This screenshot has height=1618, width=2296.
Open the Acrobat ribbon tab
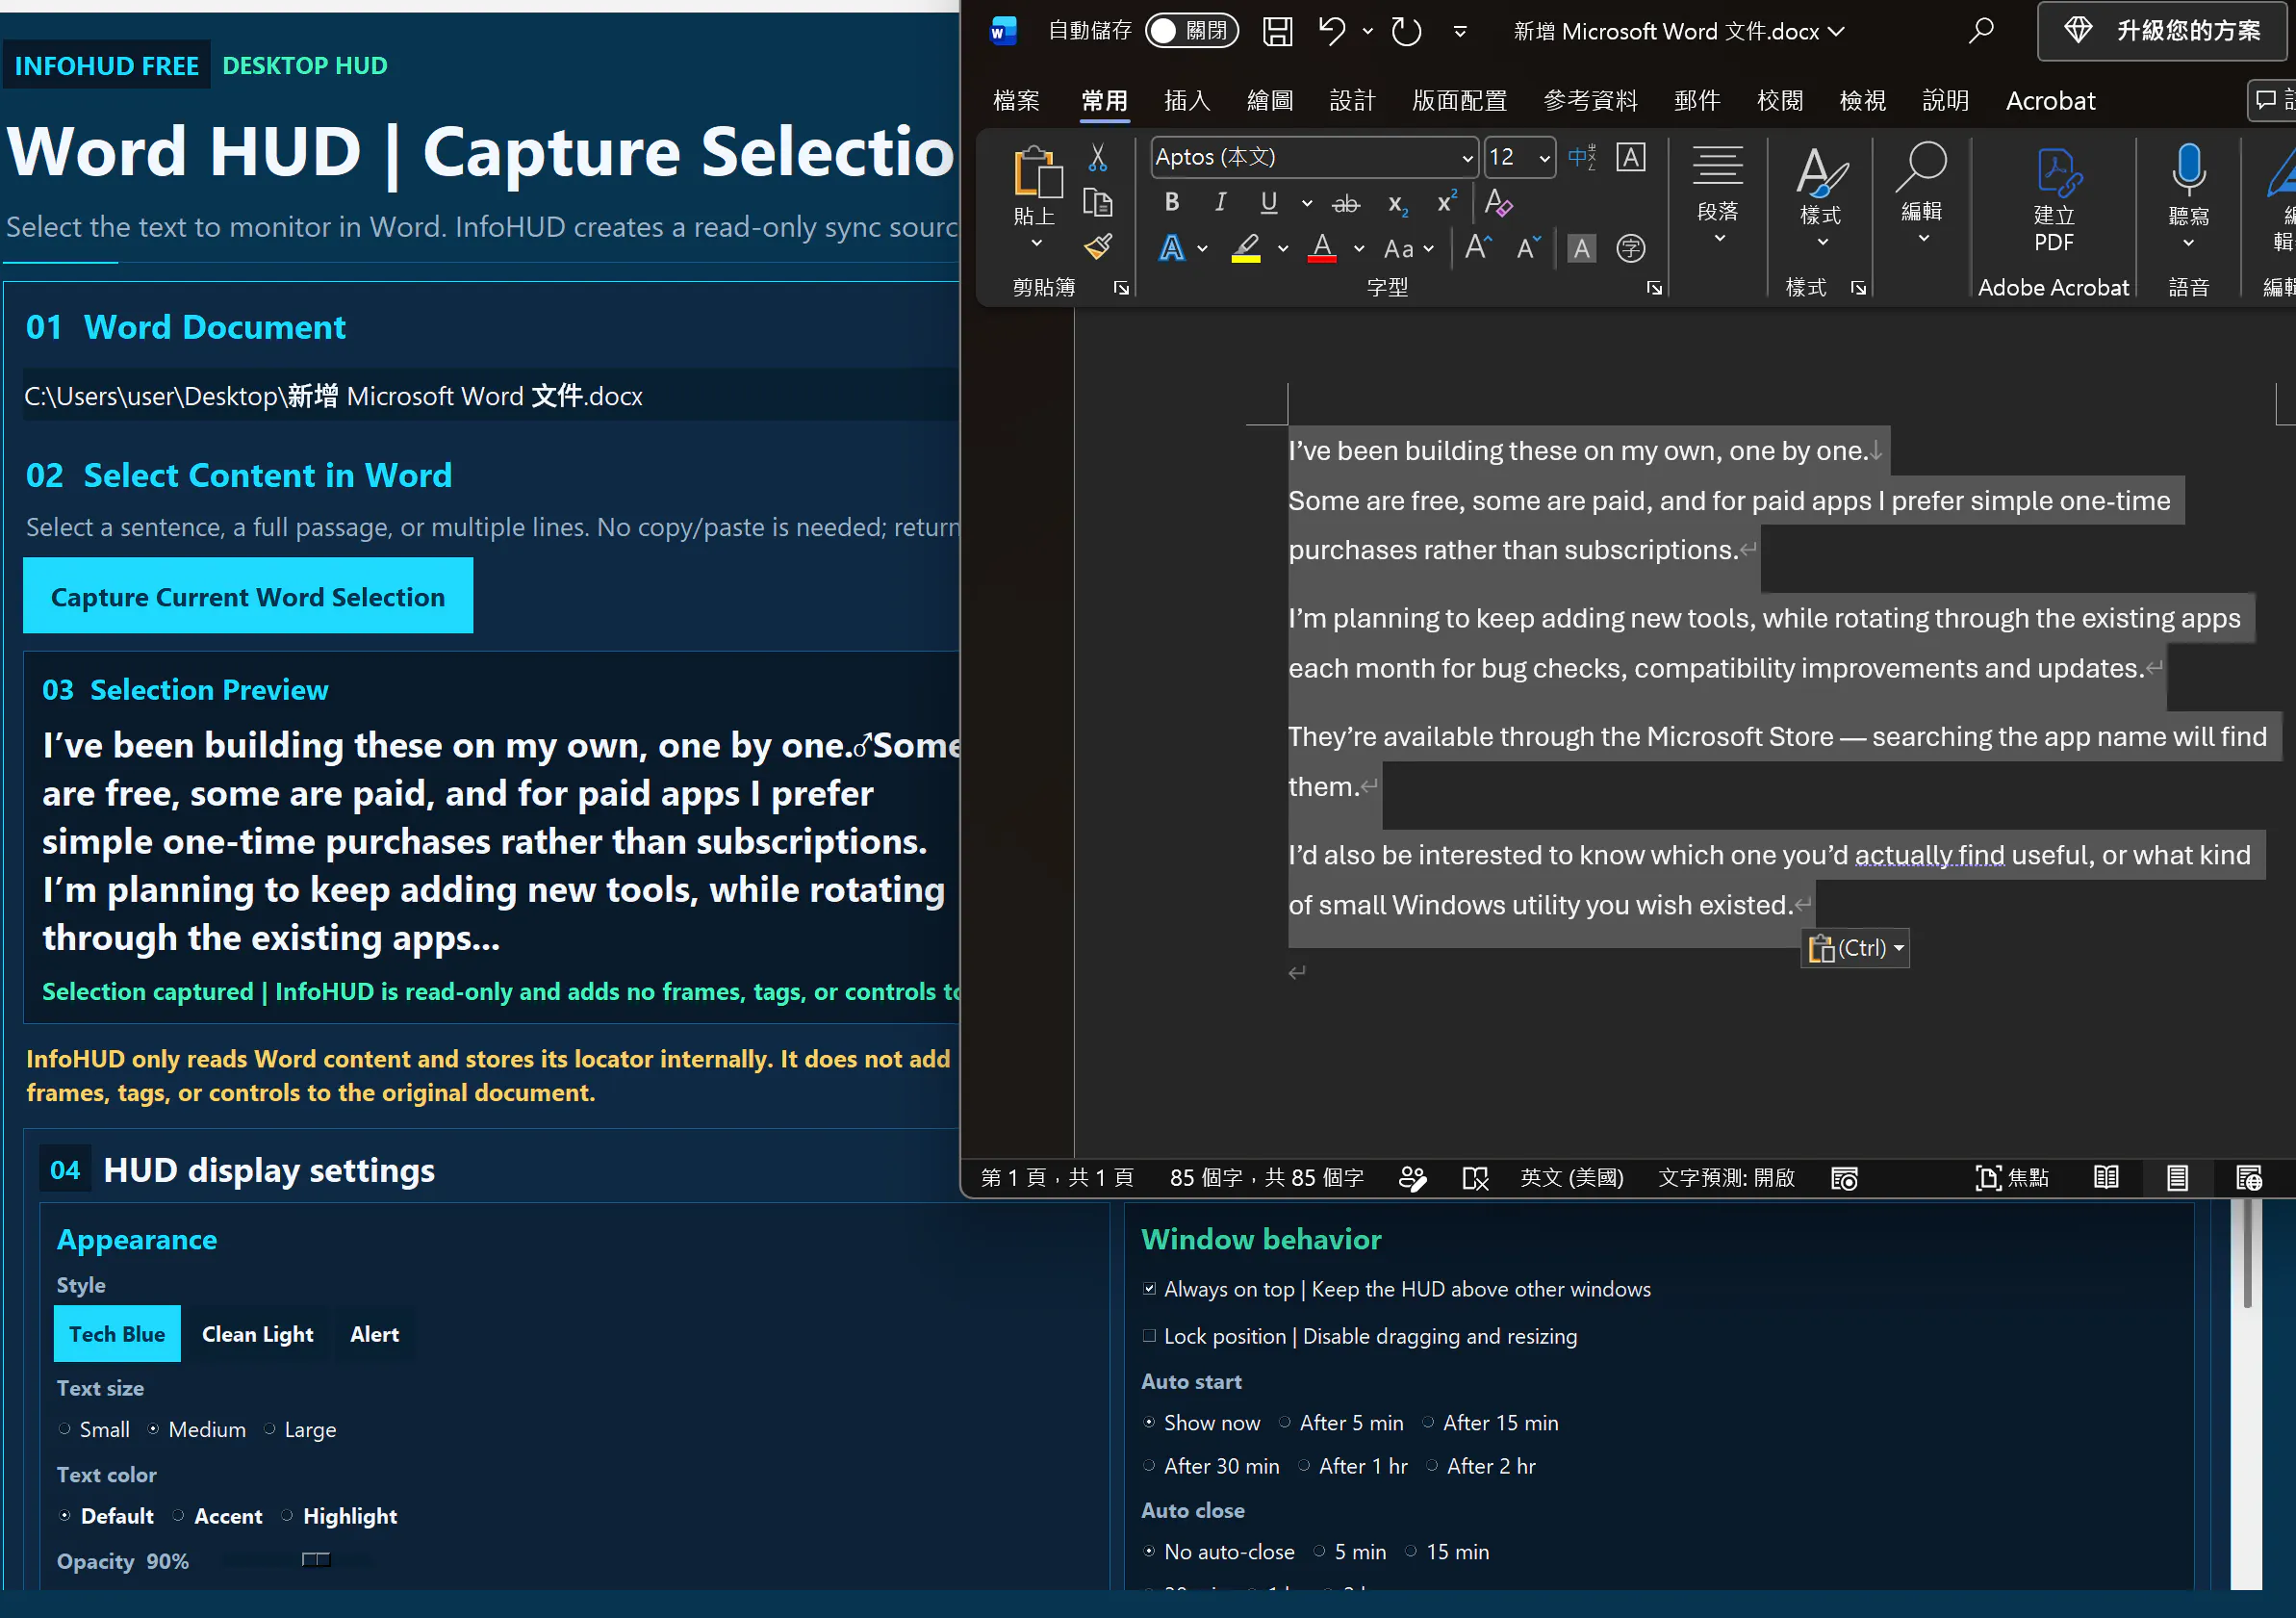(2050, 101)
